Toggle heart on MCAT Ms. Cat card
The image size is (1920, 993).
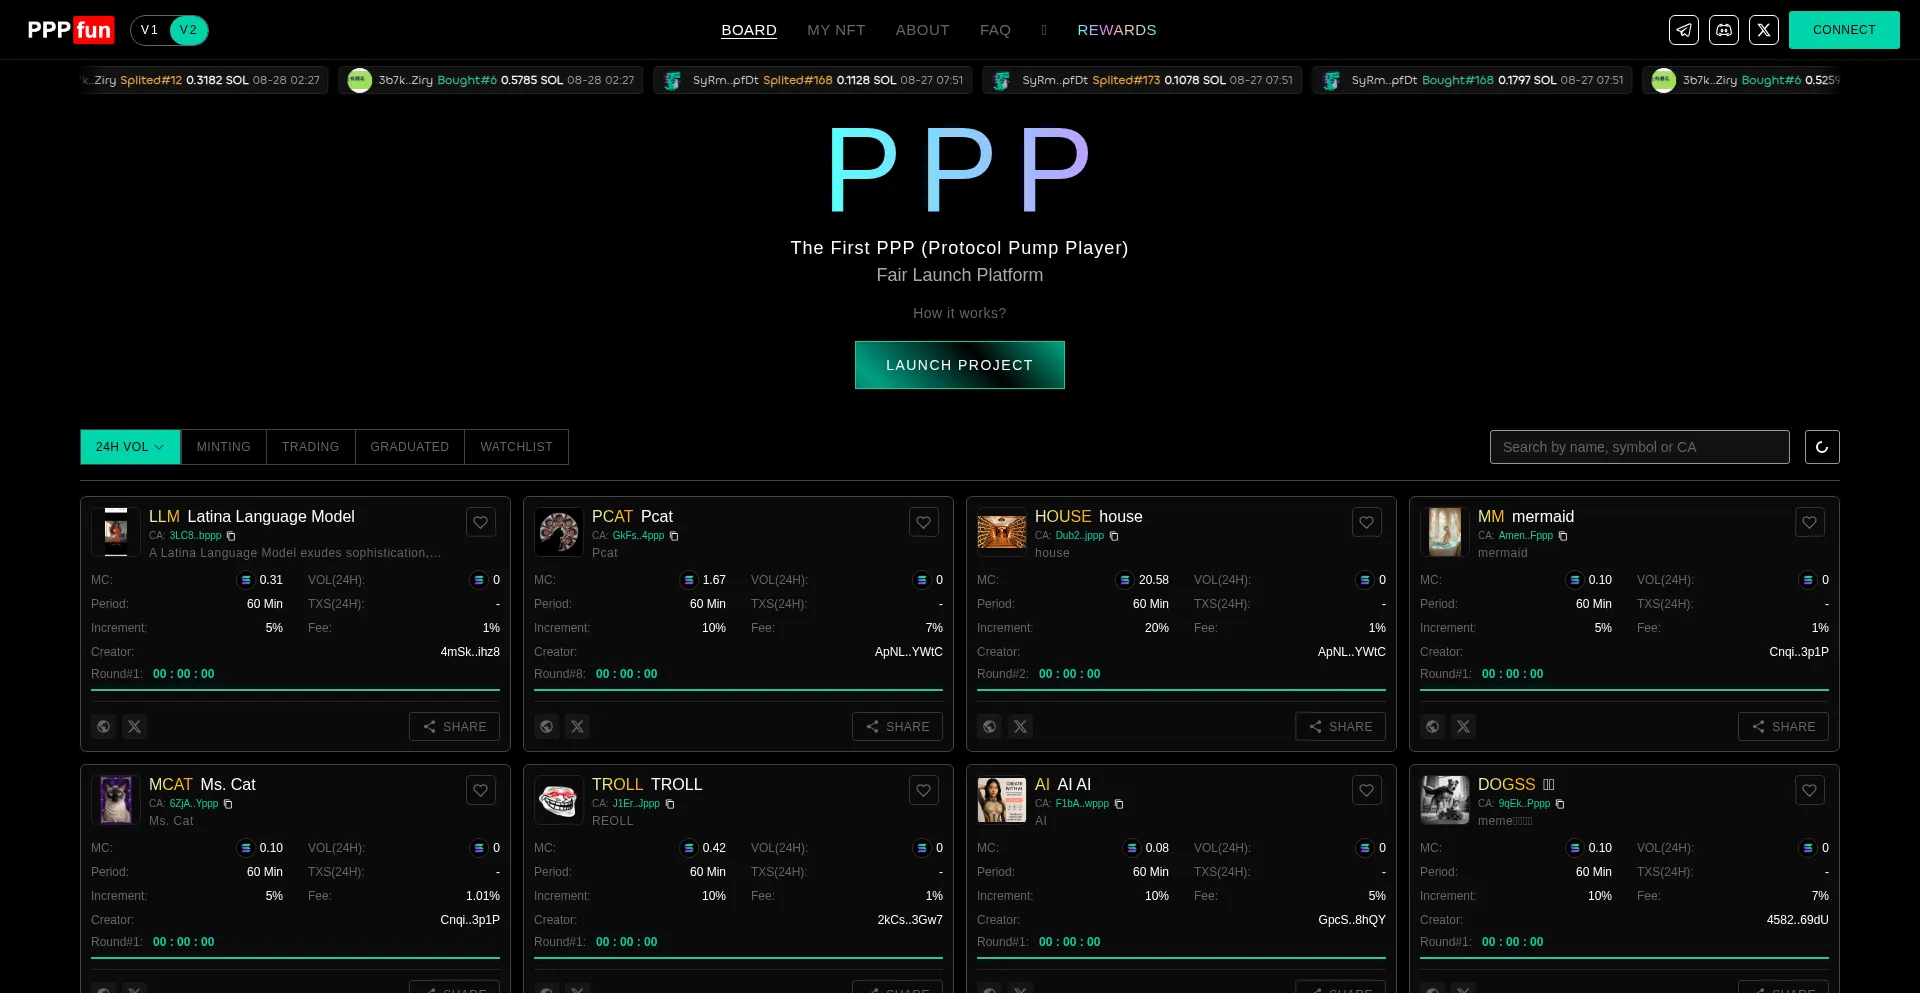tap(481, 790)
